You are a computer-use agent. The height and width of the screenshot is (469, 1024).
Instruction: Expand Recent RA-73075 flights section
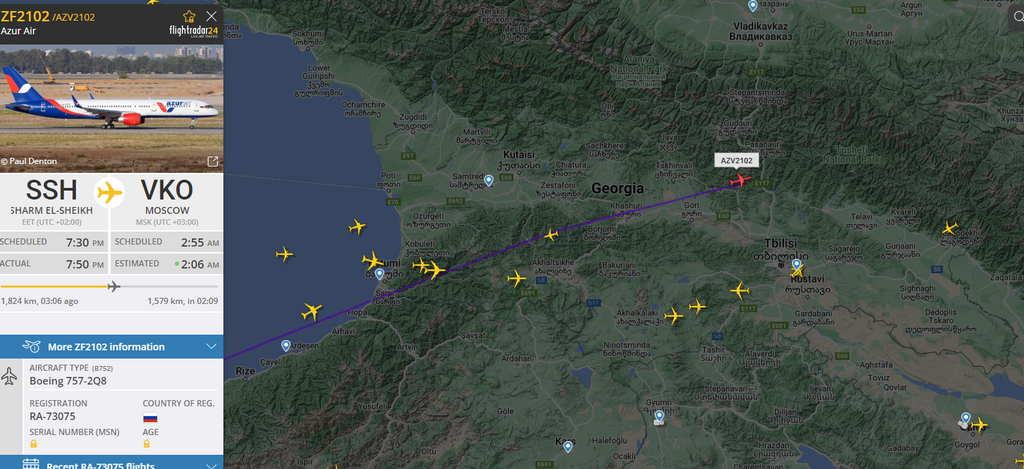[x=211, y=466]
